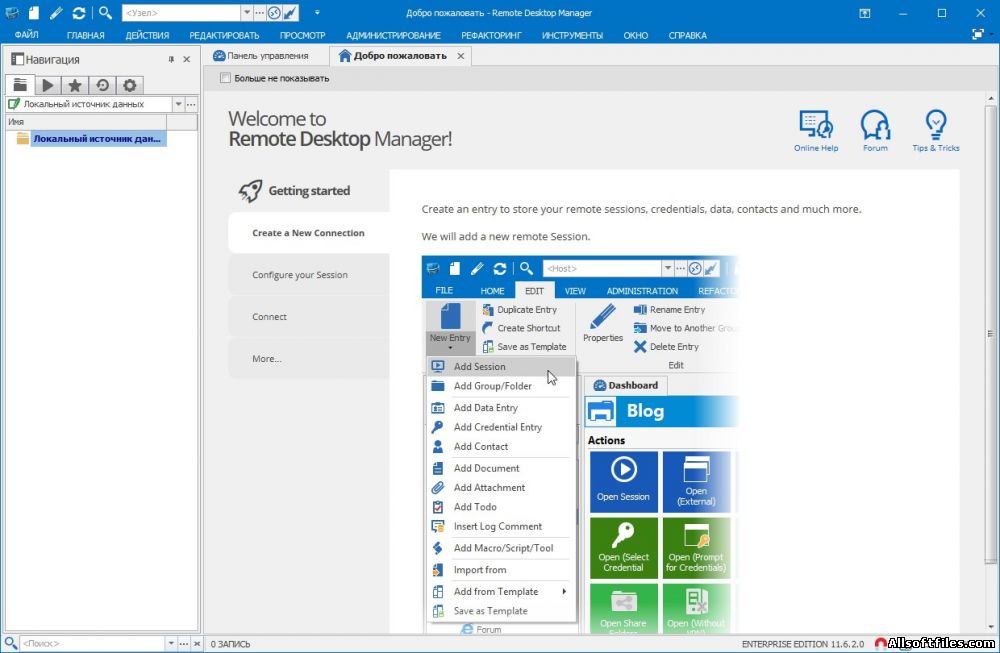Select the Connect step
1000x653 pixels.
[x=309, y=316]
